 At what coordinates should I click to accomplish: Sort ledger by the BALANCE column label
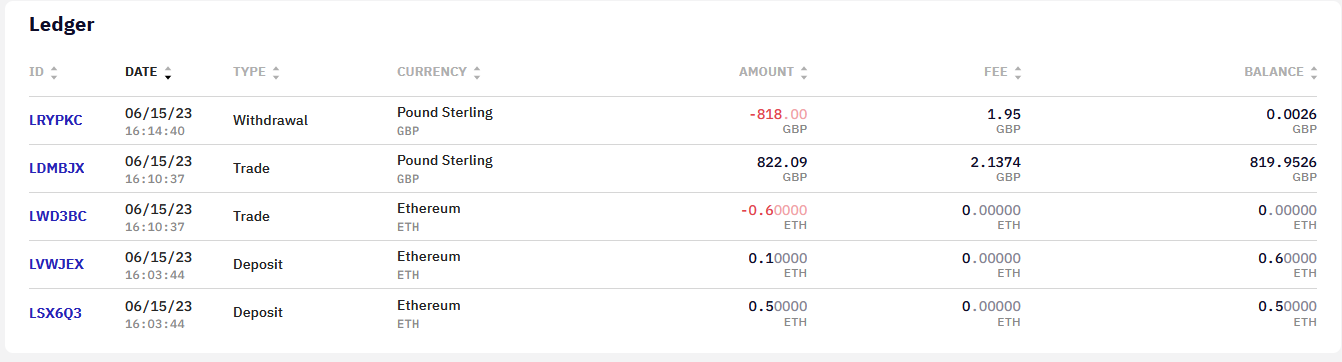point(1274,72)
